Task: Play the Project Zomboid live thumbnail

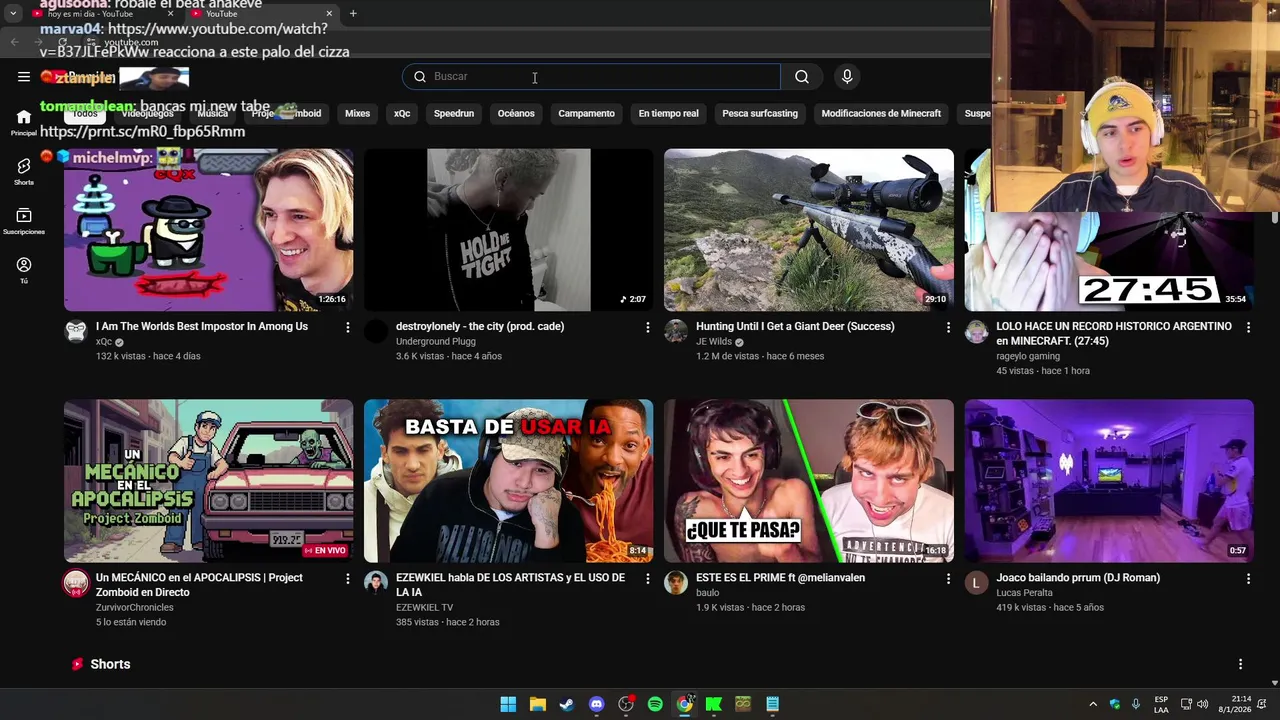Action: tap(208, 481)
